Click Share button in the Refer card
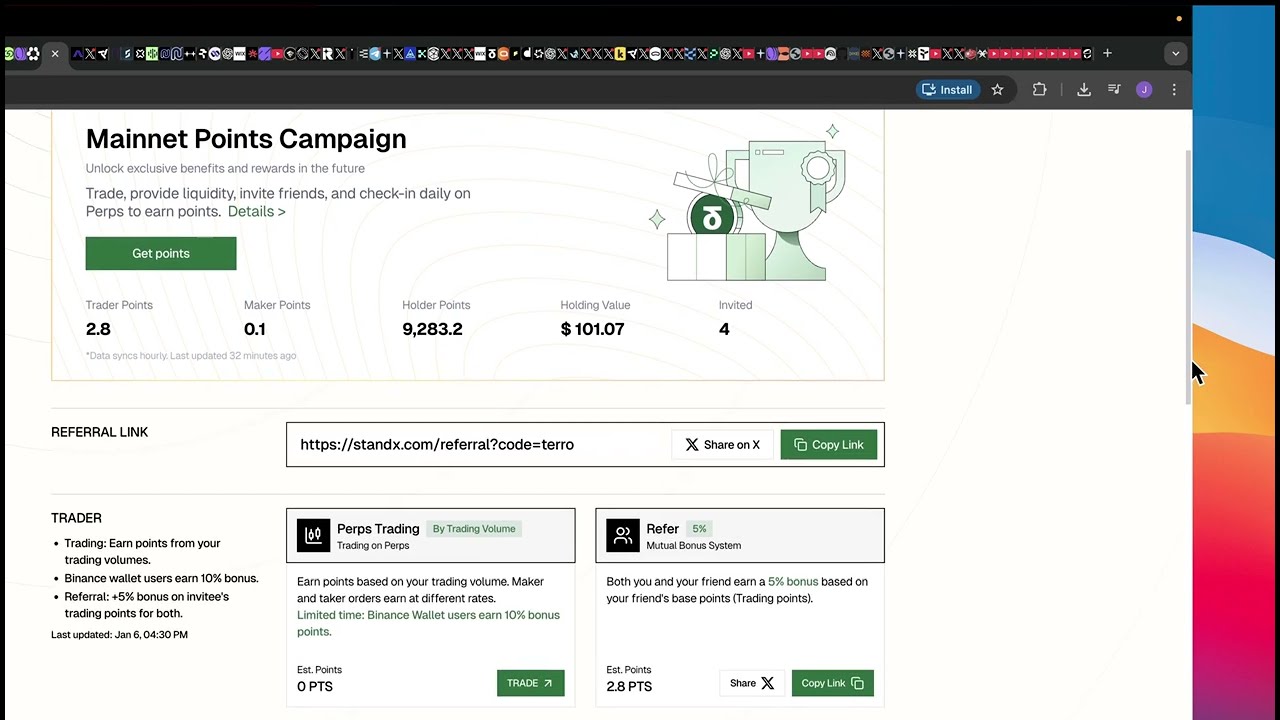The image size is (1280, 720). [x=752, y=683]
